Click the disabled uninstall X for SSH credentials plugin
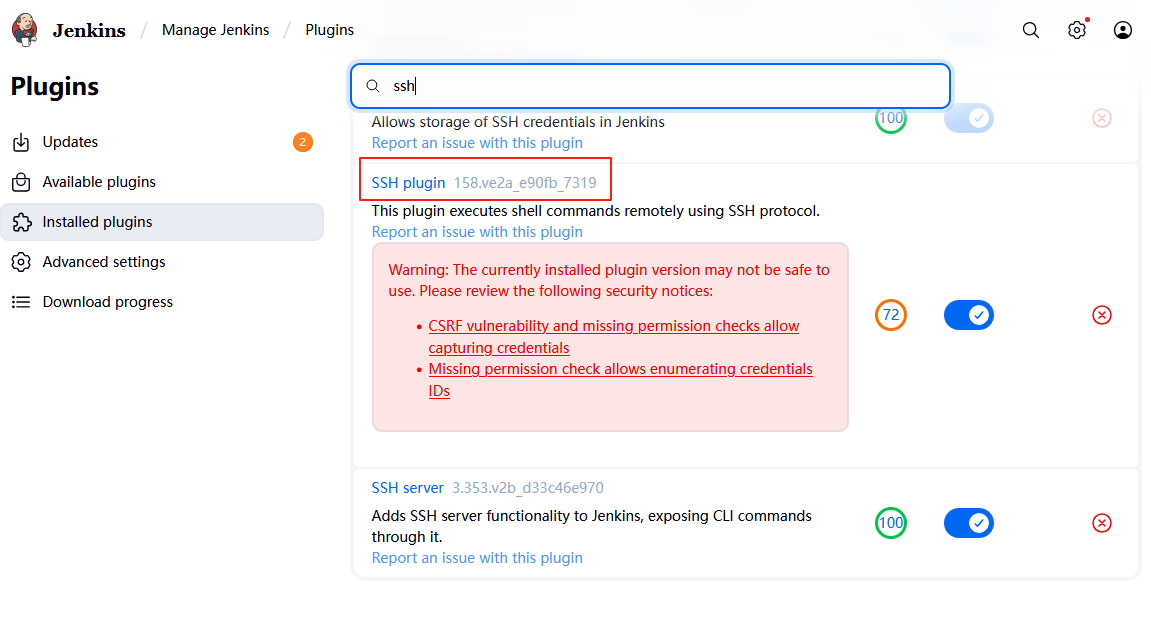 point(1101,118)
